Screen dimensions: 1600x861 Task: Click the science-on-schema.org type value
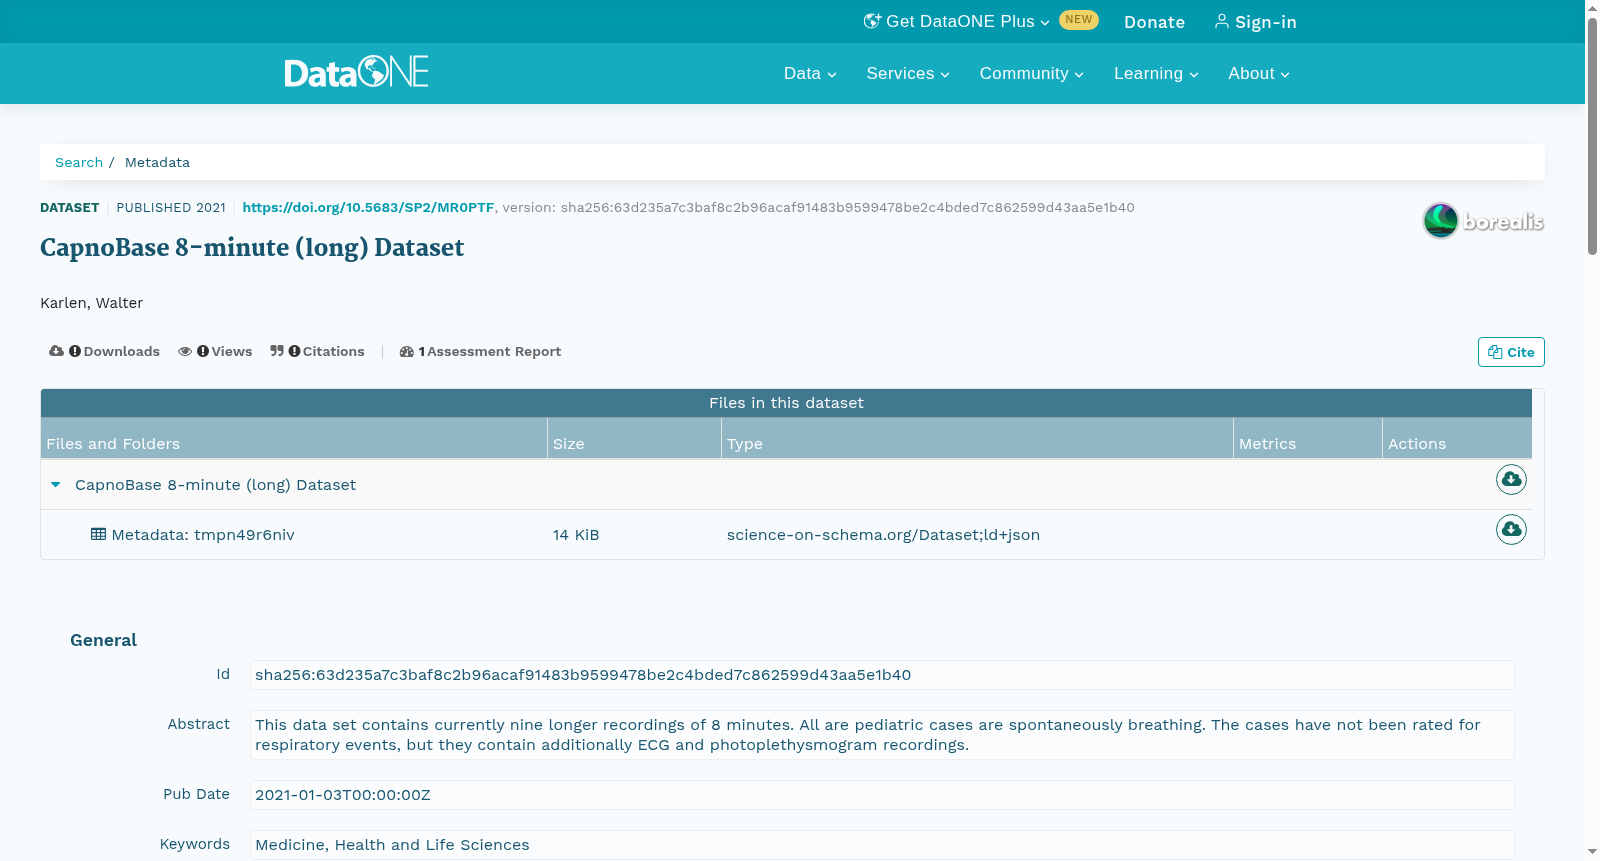coord(883,535)
